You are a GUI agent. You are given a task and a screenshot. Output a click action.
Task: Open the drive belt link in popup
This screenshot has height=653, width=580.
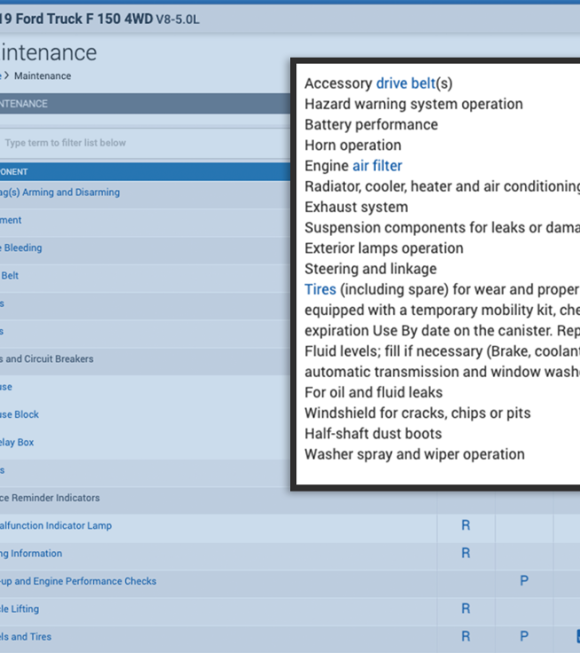tap(406, 83)
